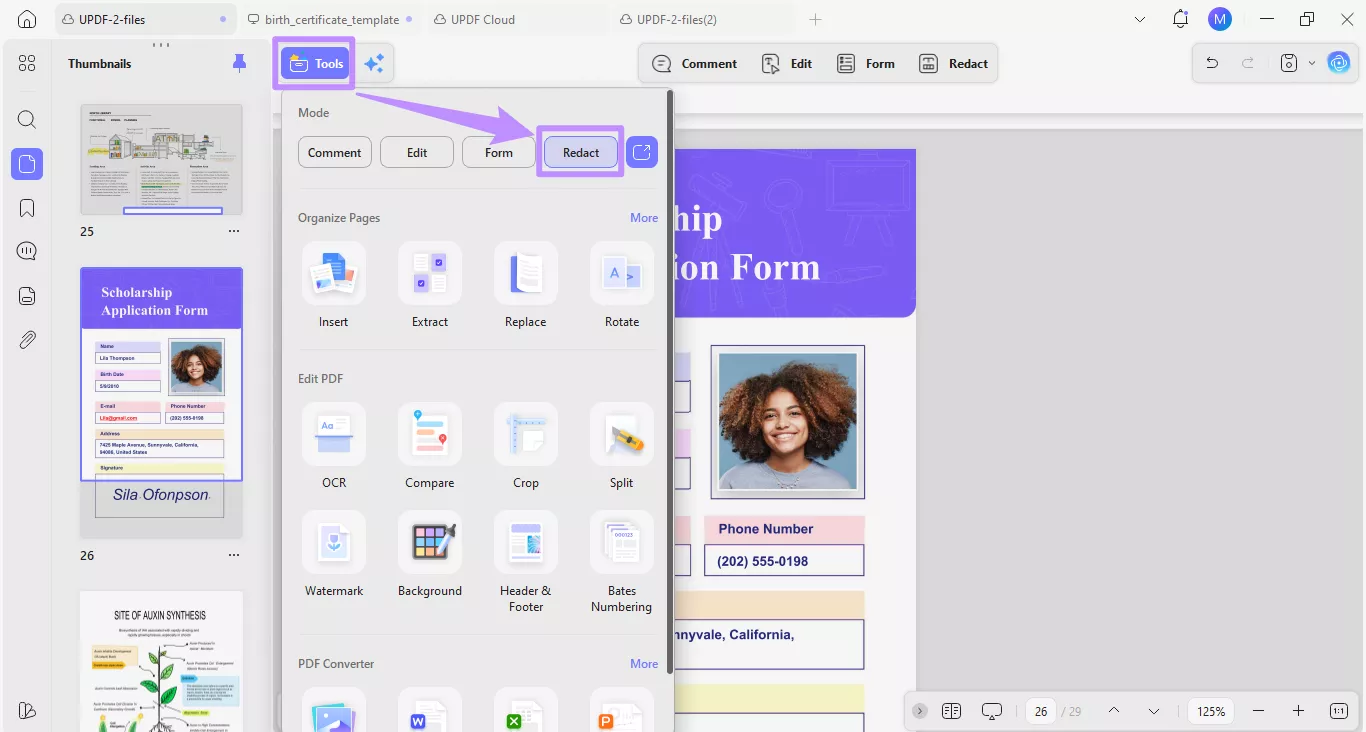Select Edit in the top toolbar
Image resolution: width=1366 pixels, height=732 pixels.
787,64
